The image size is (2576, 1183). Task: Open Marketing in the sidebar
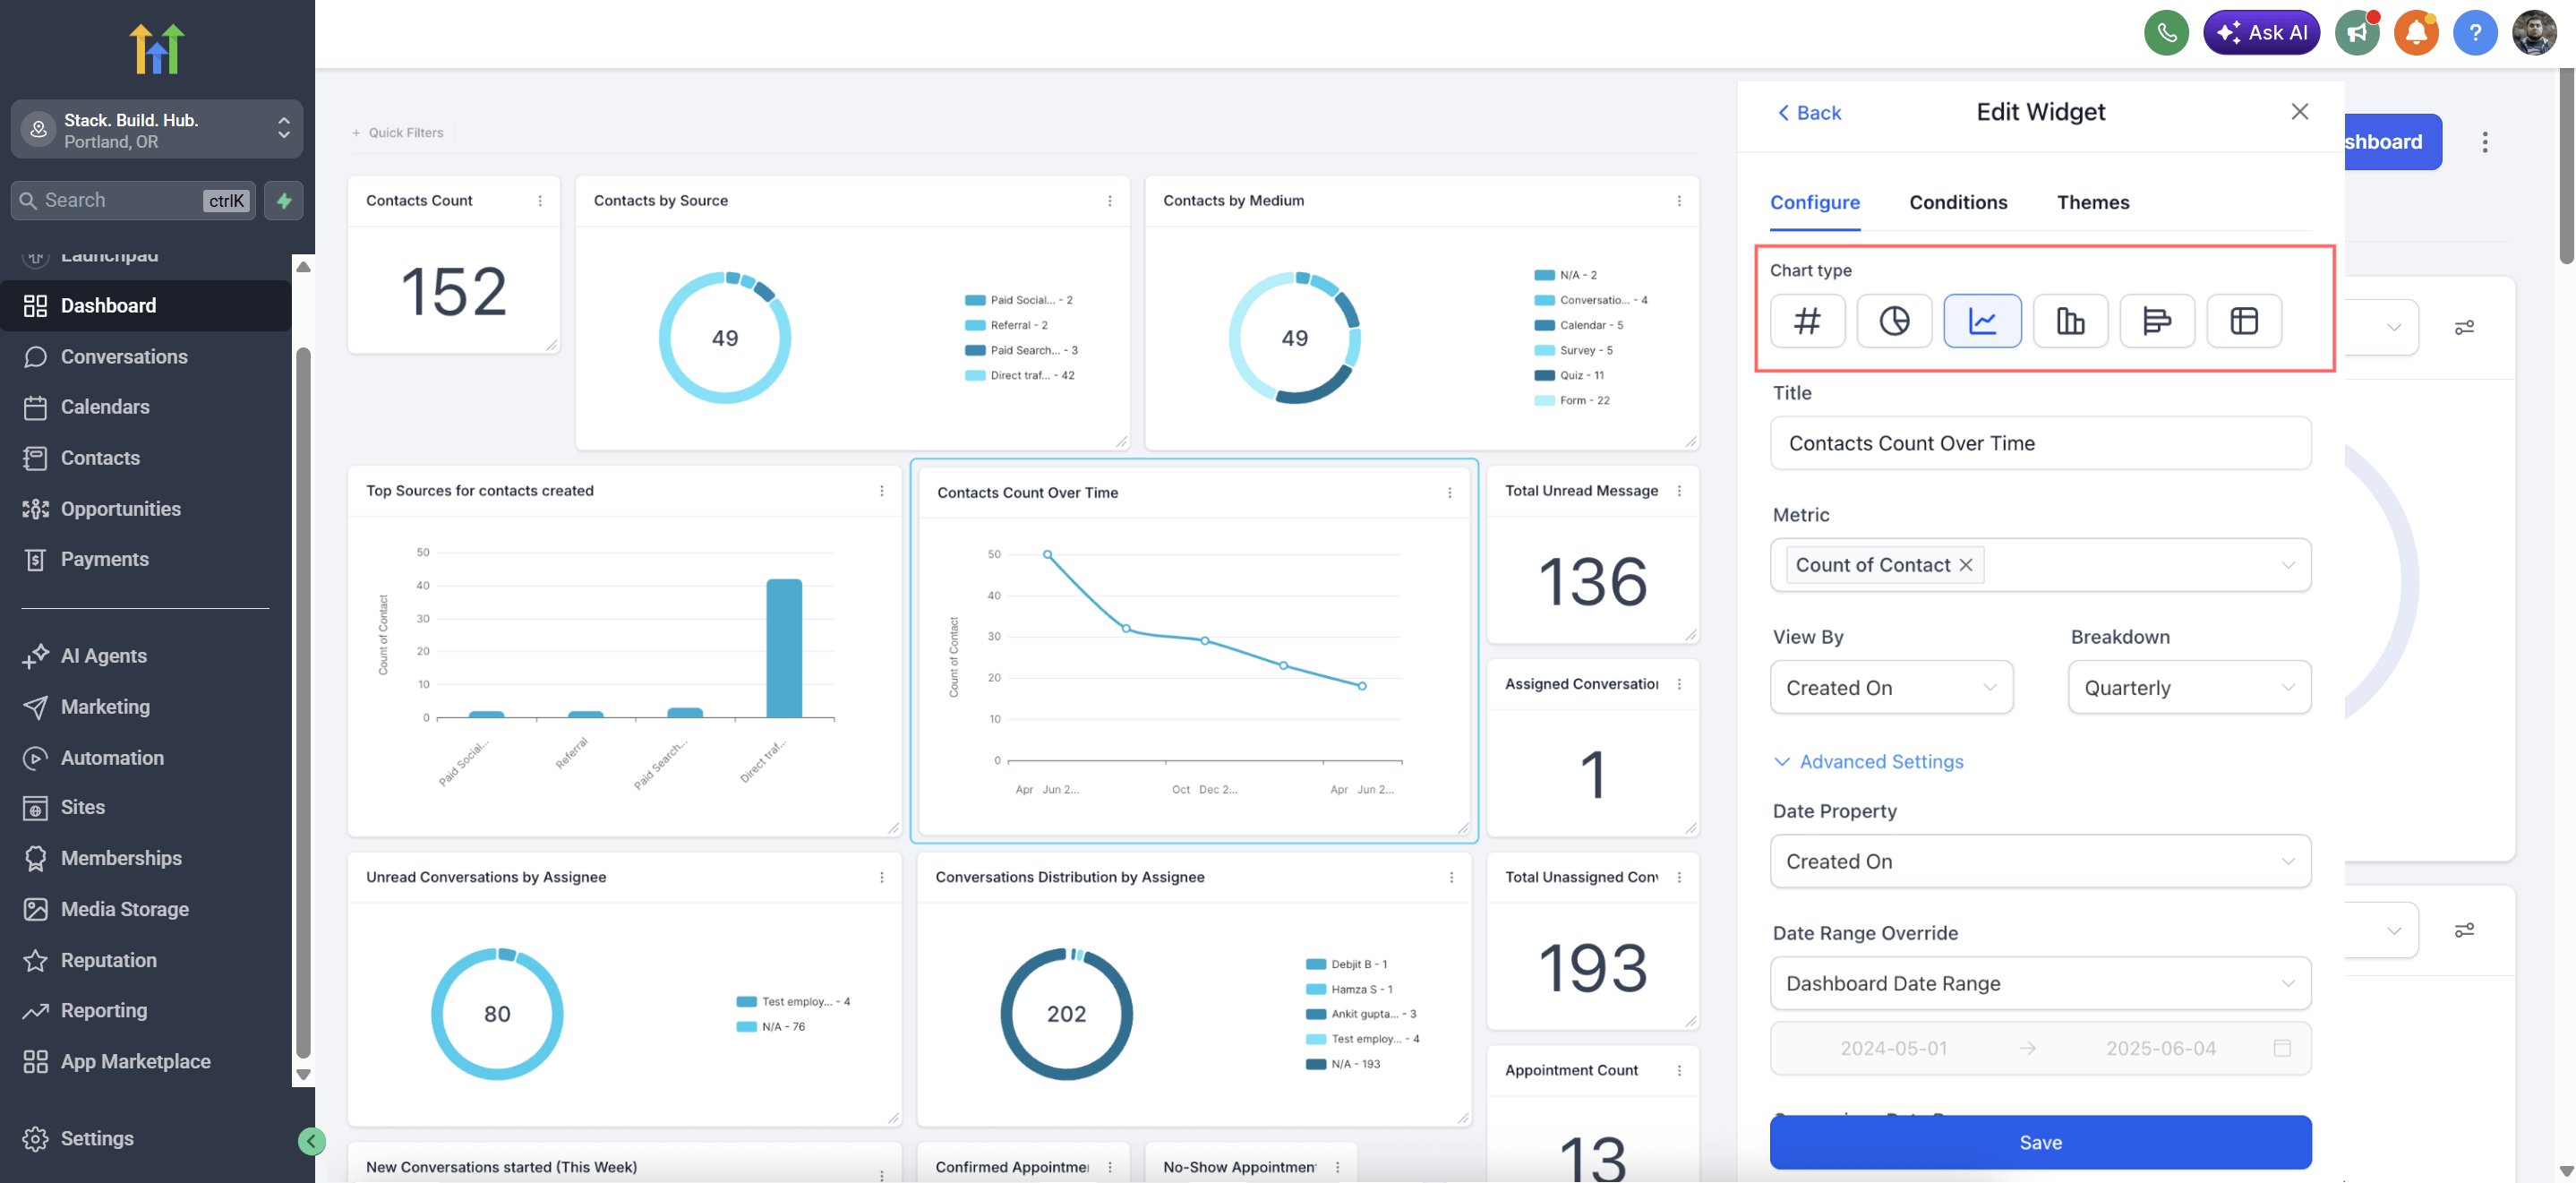(x=146, y=707)
